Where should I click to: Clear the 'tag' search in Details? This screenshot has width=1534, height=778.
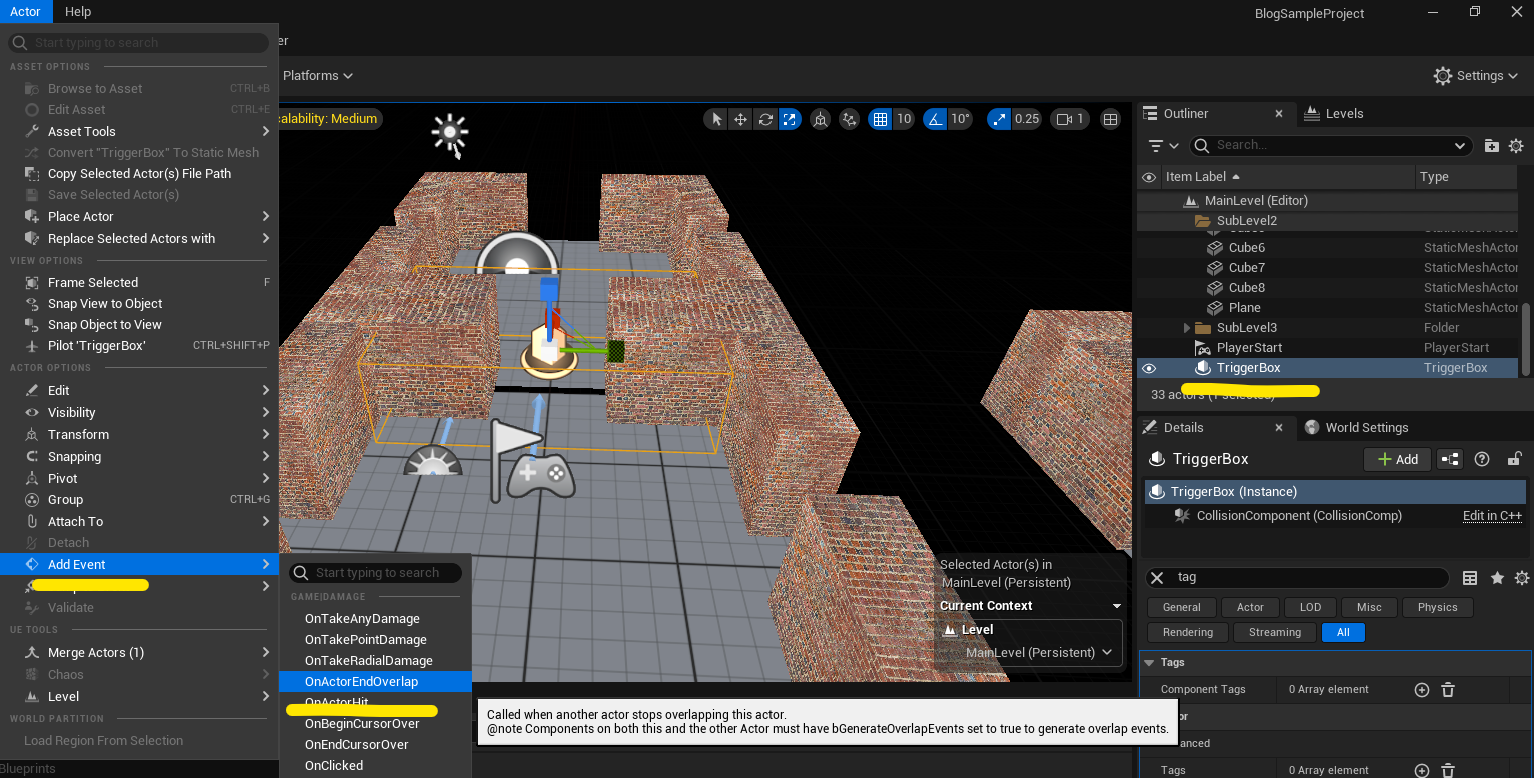[1157, 577]
